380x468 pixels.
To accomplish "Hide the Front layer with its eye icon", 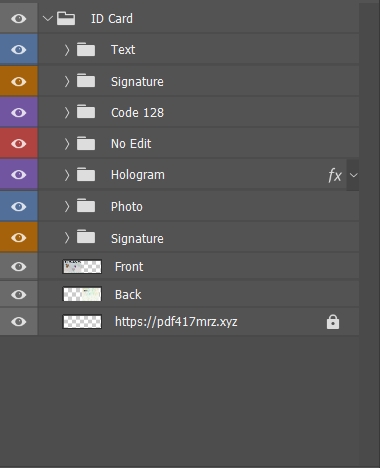I will click(x=18, y=267).
